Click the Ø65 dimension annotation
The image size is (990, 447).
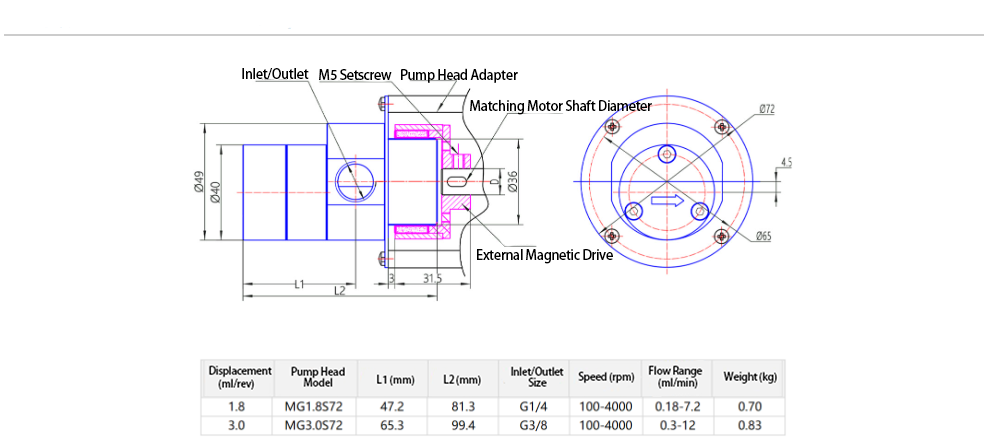click(763, 236)
